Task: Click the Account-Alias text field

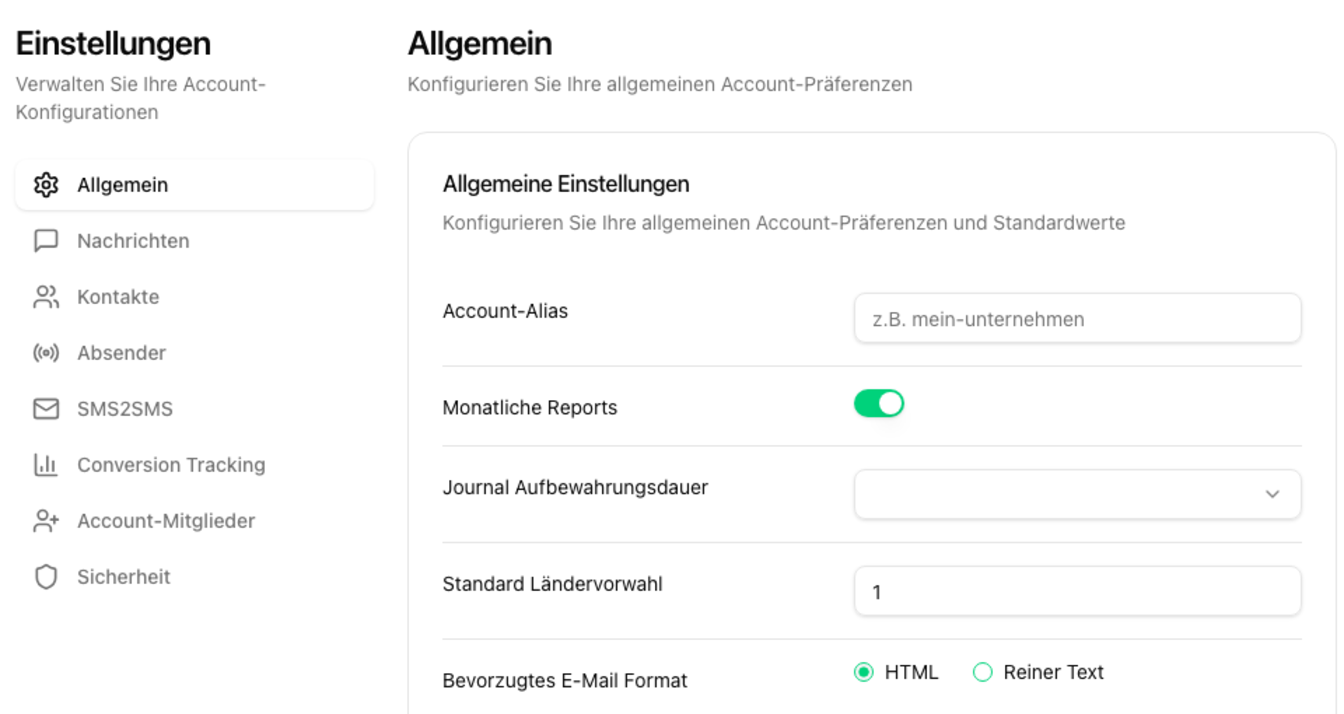Action: point(1076,320)
